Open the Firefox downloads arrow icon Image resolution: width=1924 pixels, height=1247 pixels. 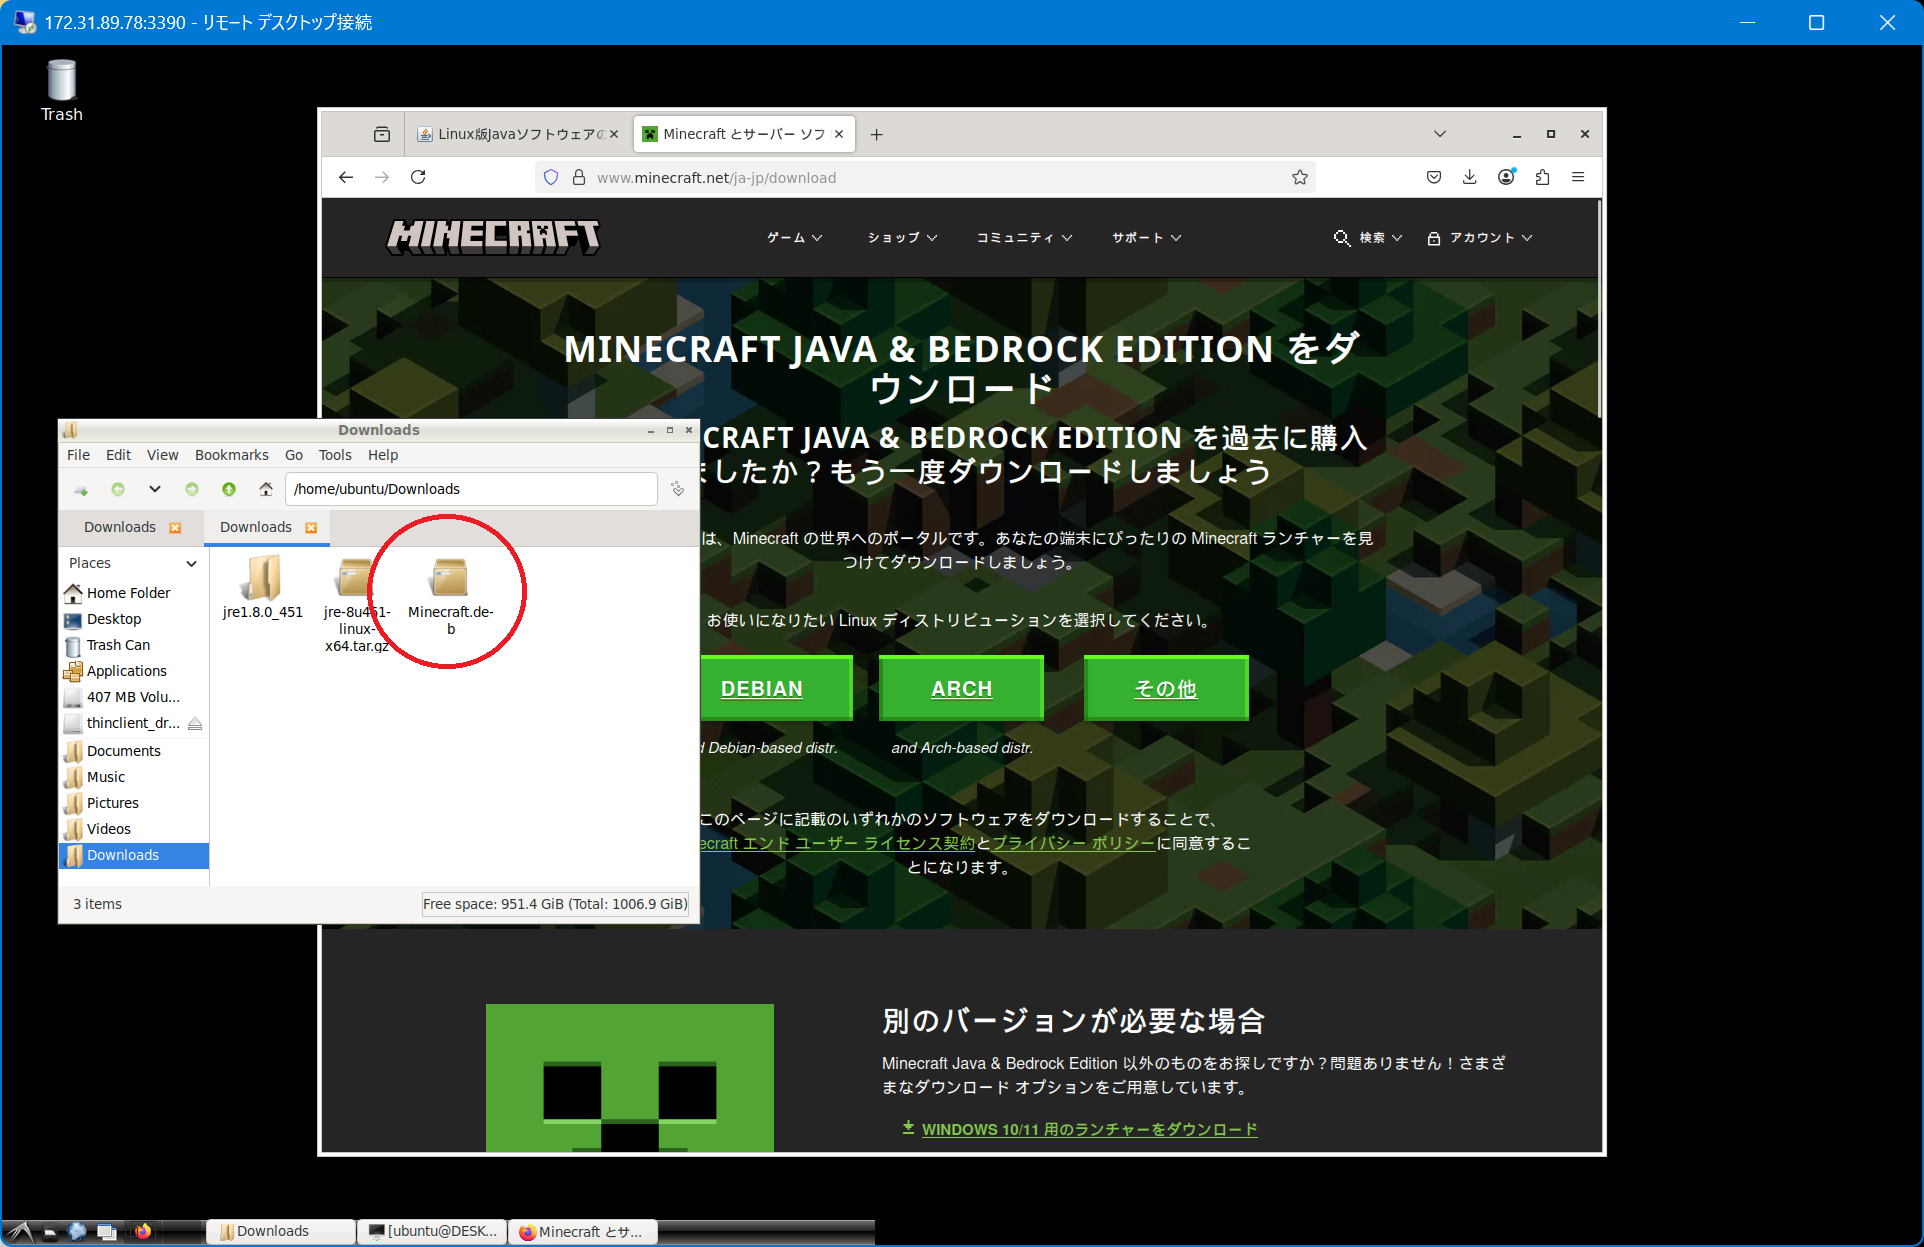point(1469,177)
